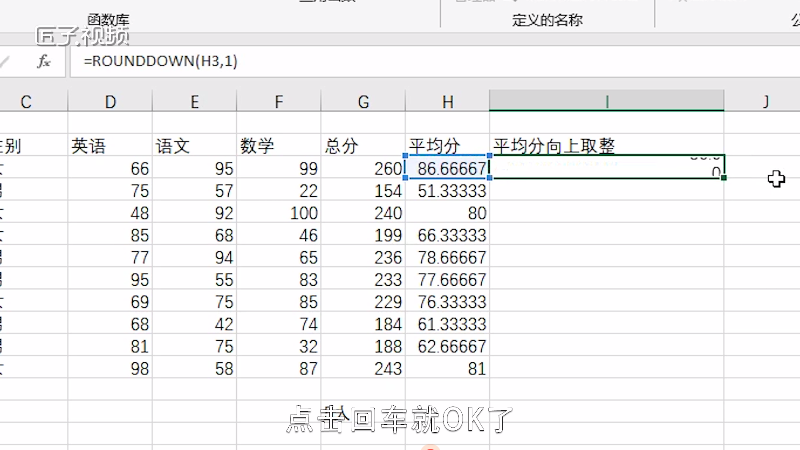Select column E header

pos(194,101)
